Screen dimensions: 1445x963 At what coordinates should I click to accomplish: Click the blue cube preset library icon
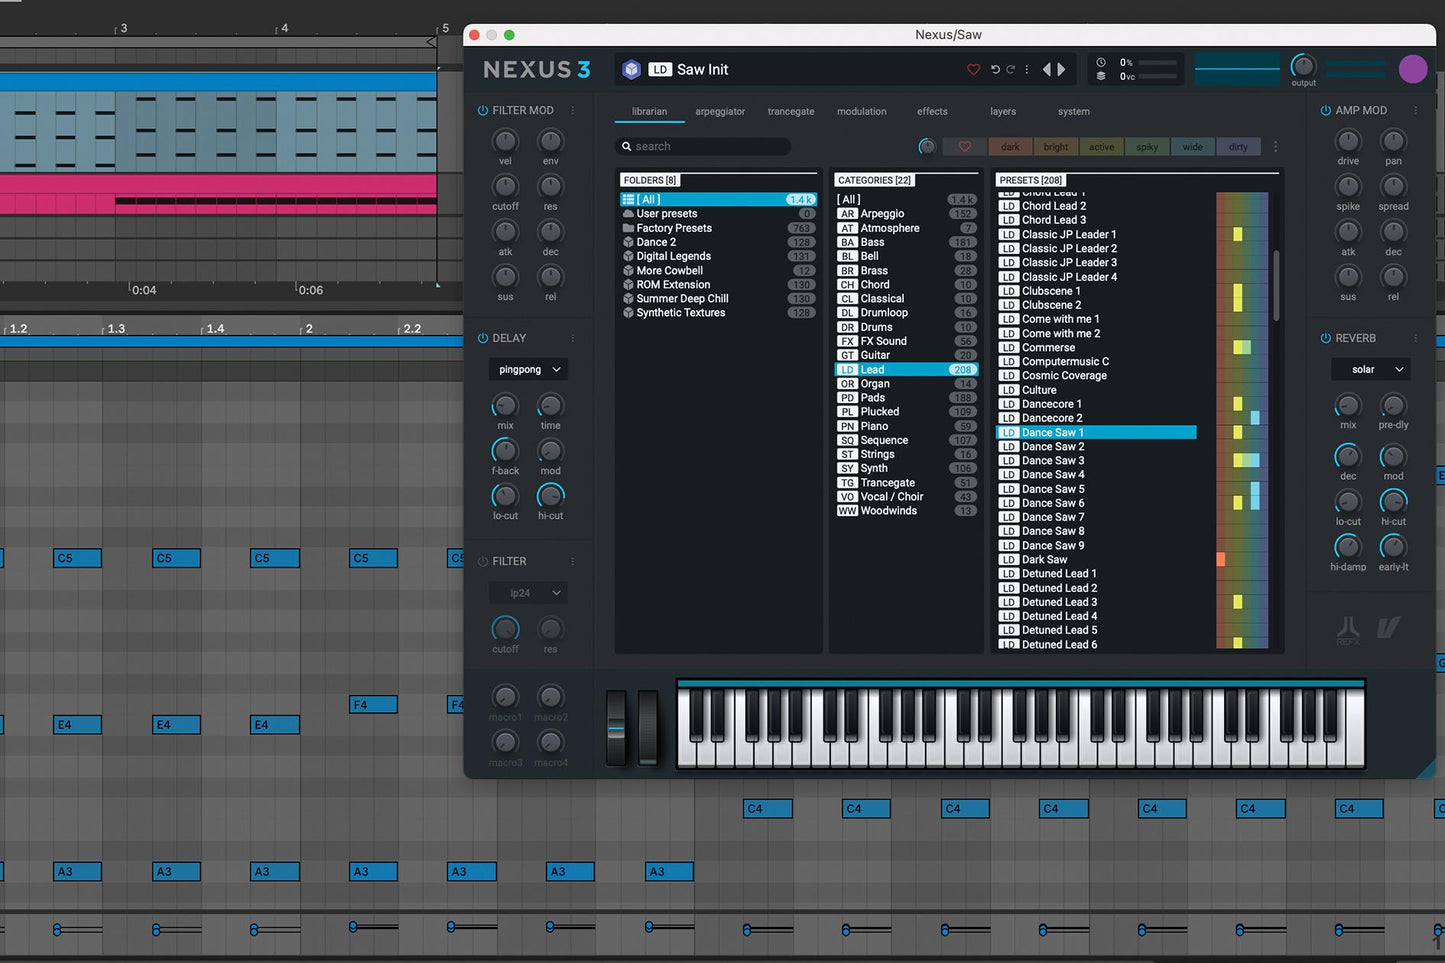point(631,69)
